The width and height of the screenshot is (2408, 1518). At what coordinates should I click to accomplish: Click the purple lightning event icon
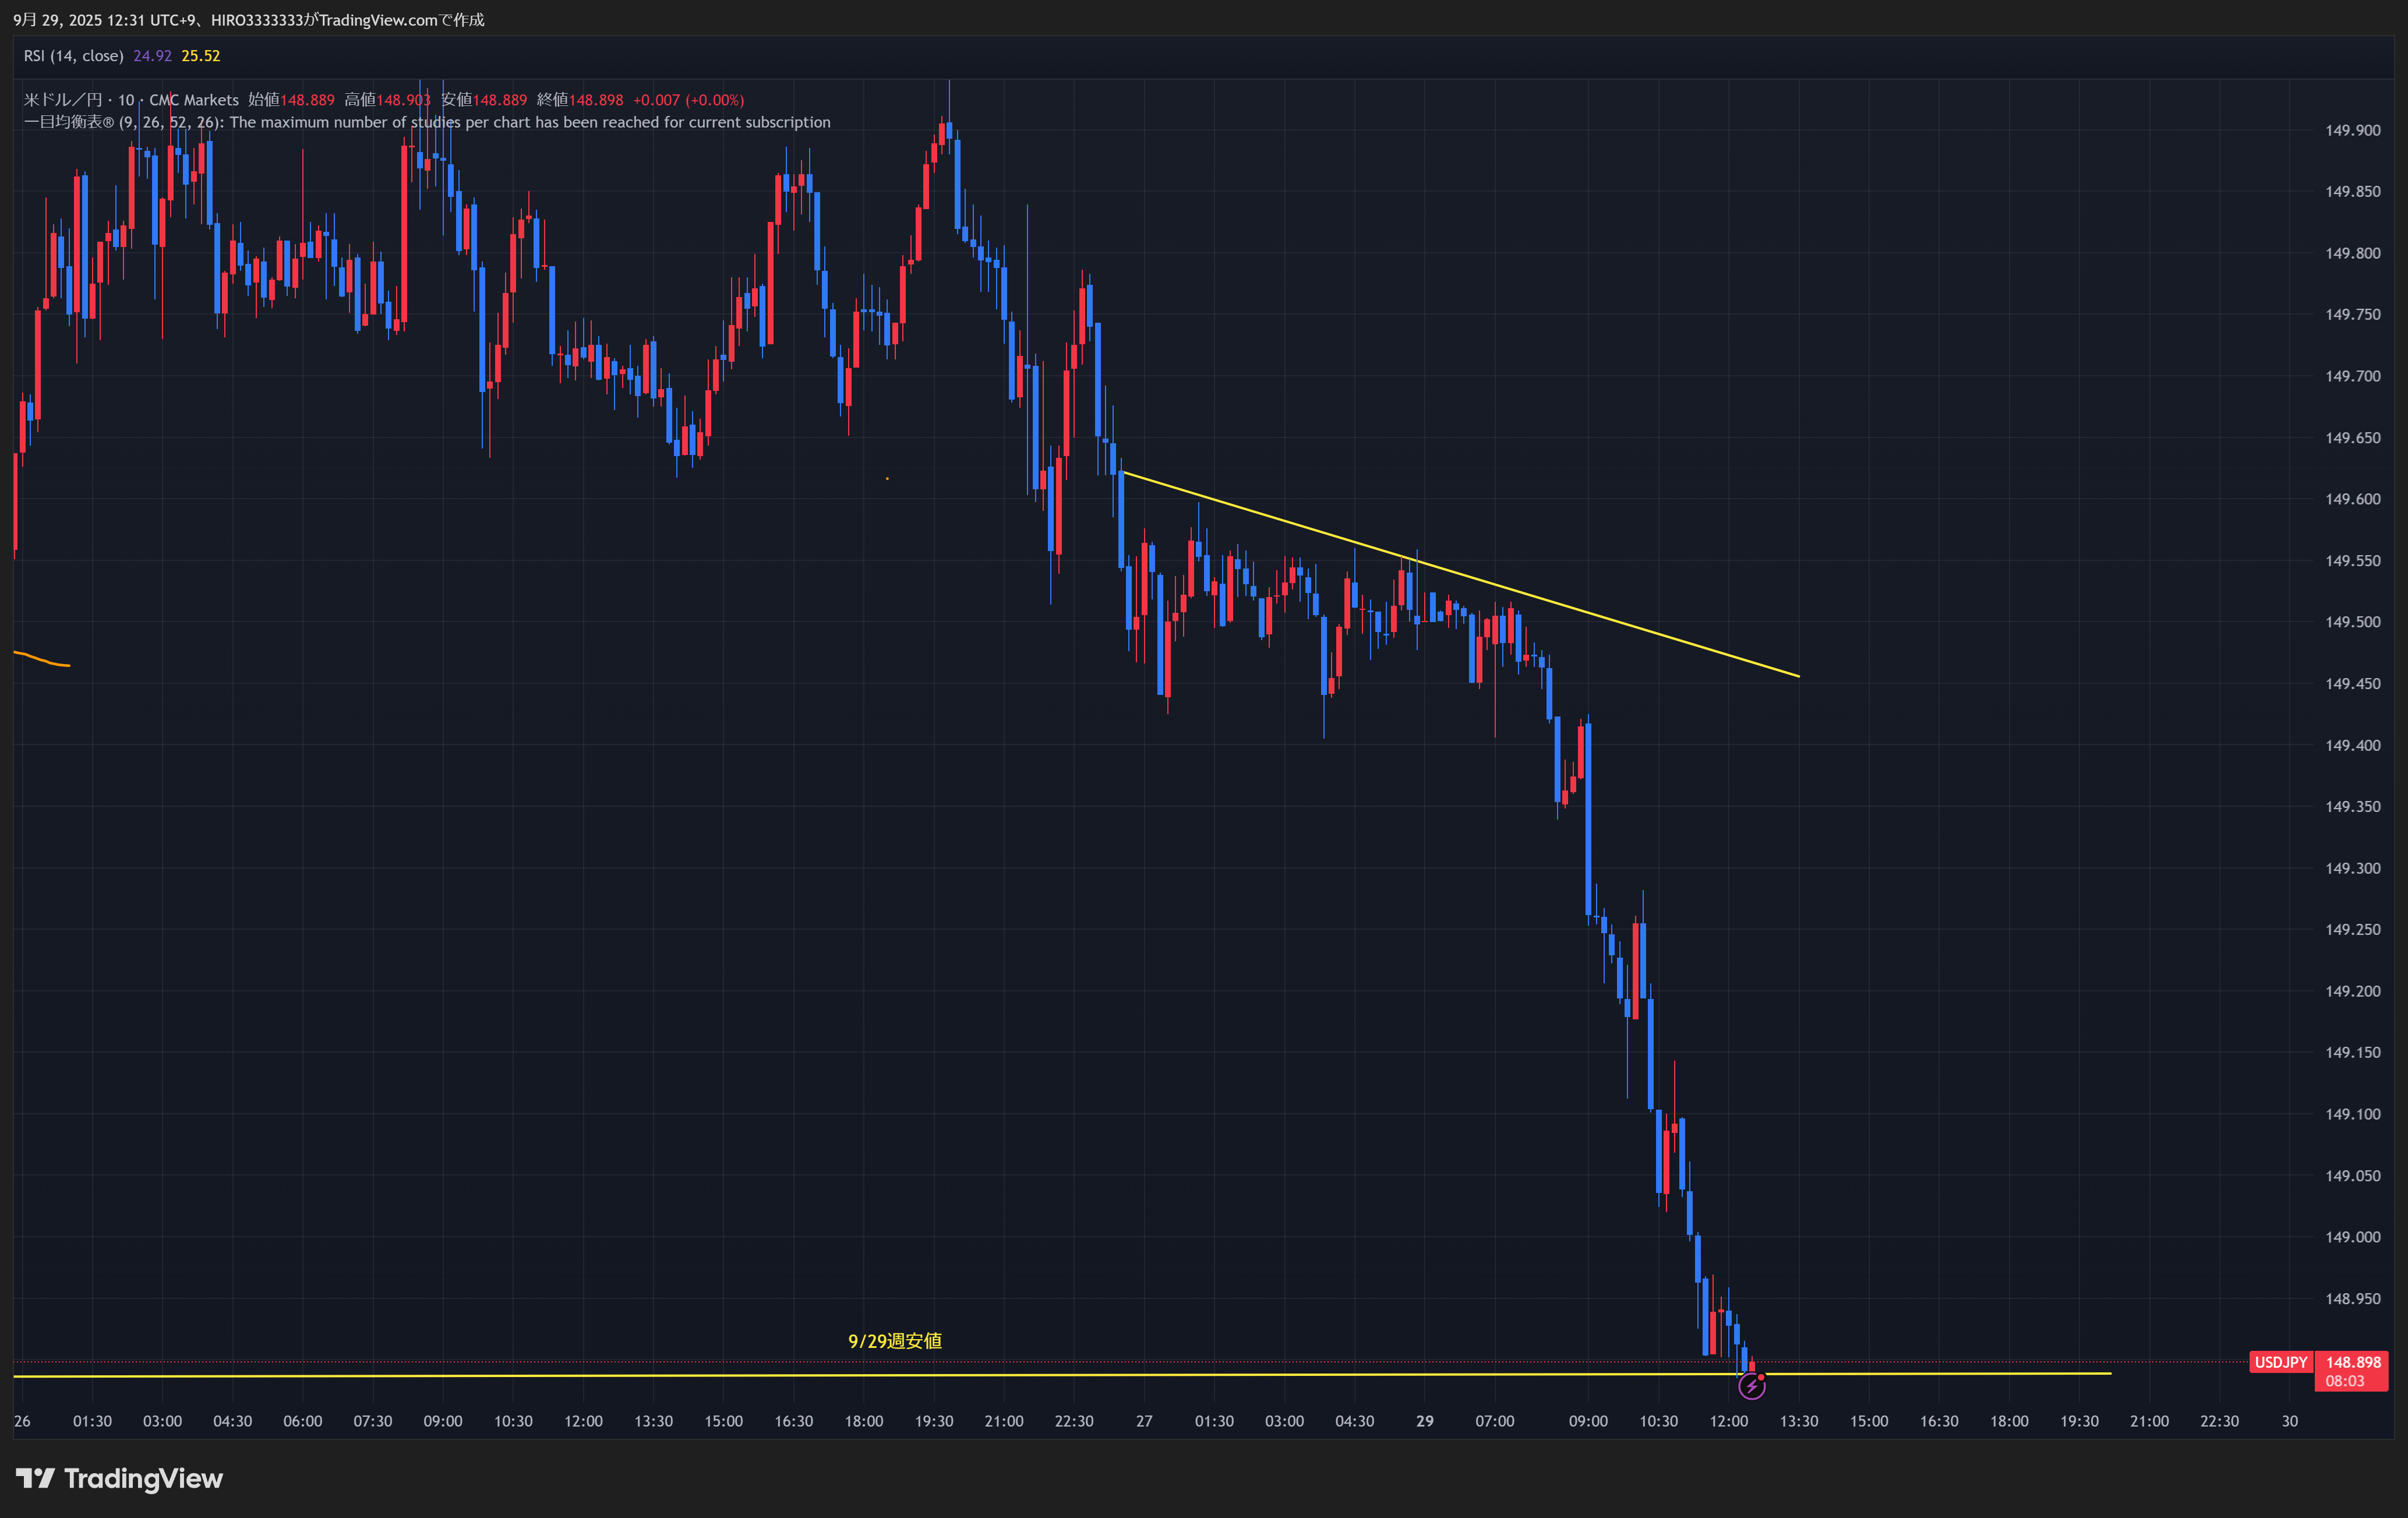pyautogui.click(x=1751, y=1386)
